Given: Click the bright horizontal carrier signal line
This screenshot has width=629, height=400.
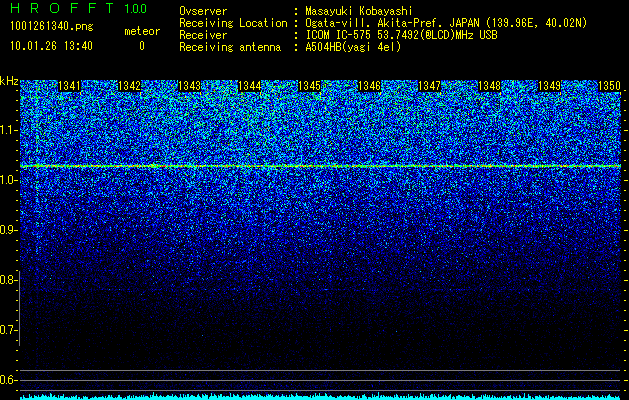Looking at the screenshot, I should pyautogui.click(x=321, y=166).
